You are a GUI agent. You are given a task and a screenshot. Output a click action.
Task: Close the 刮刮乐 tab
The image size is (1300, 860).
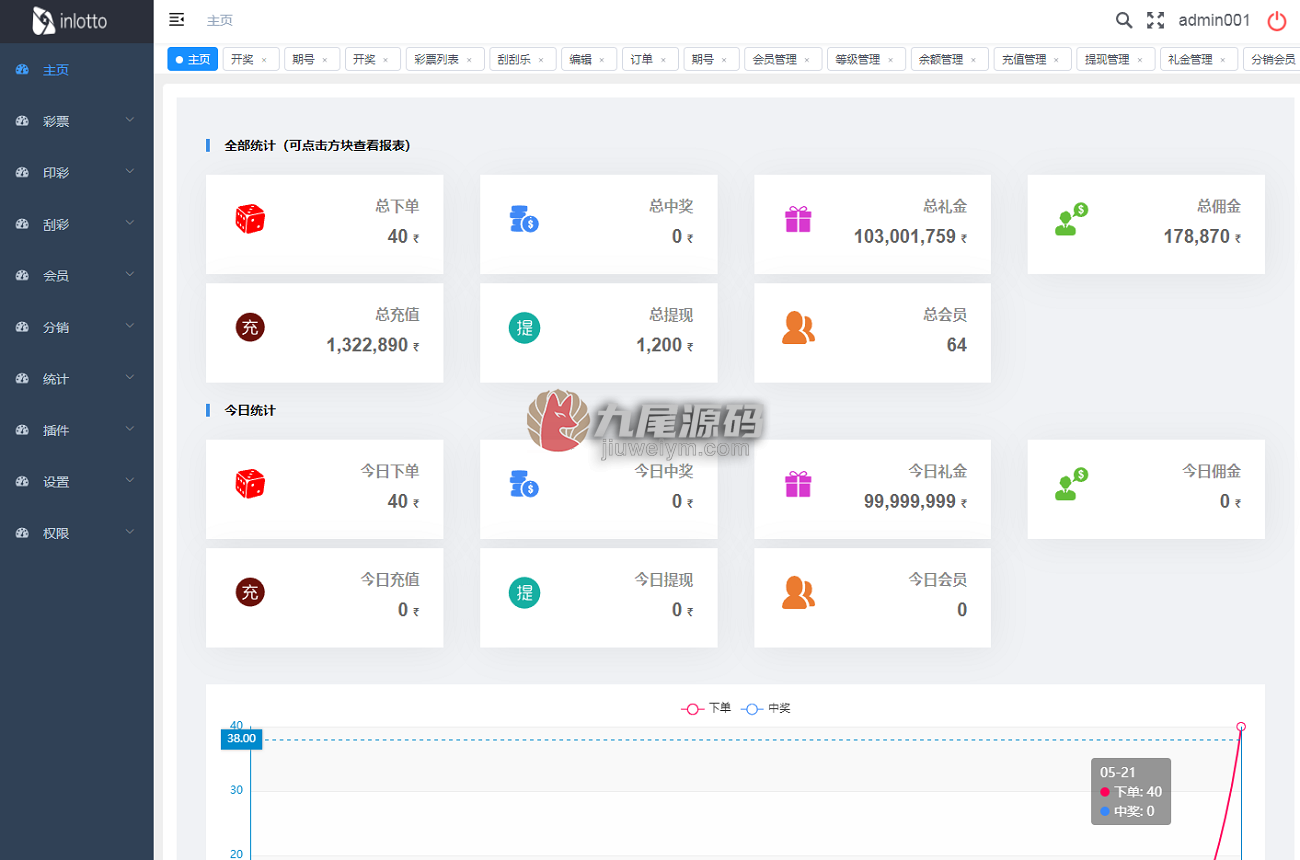click(x=541, y=60)
